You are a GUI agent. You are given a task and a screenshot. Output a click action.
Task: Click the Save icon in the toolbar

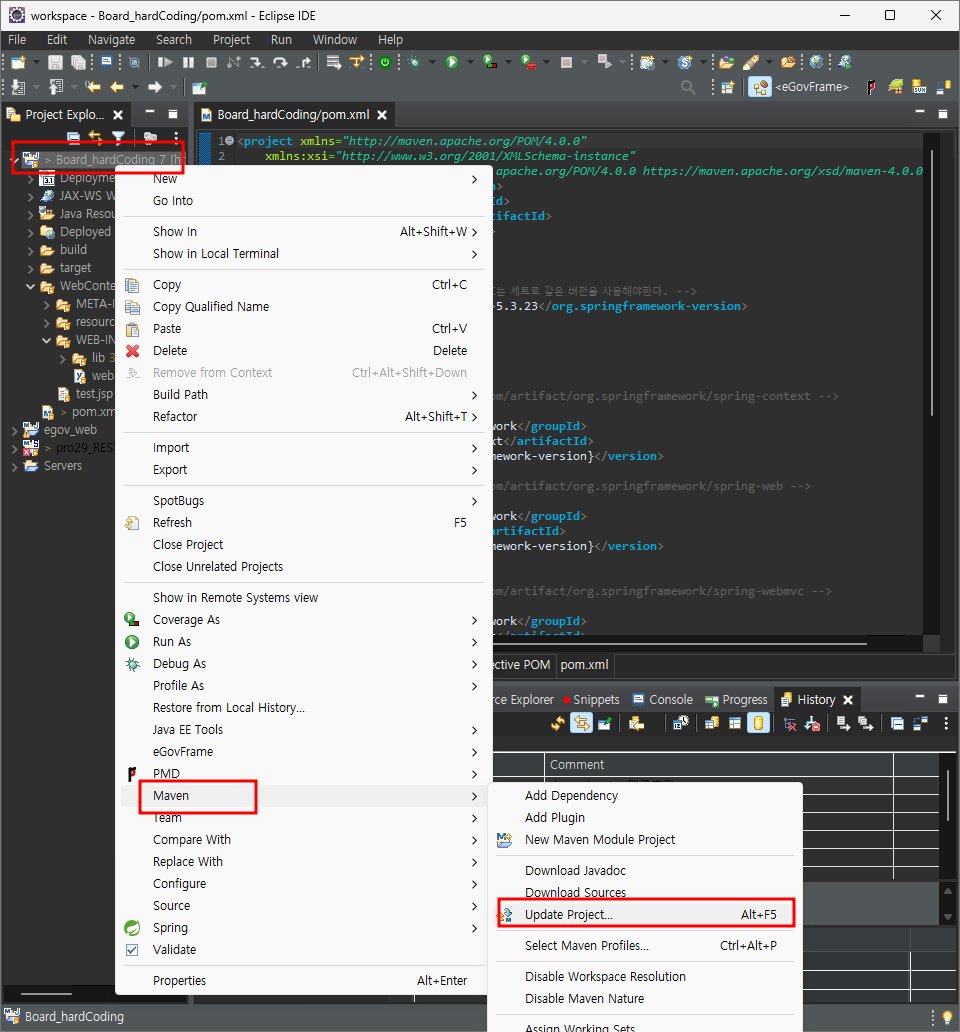55,63
